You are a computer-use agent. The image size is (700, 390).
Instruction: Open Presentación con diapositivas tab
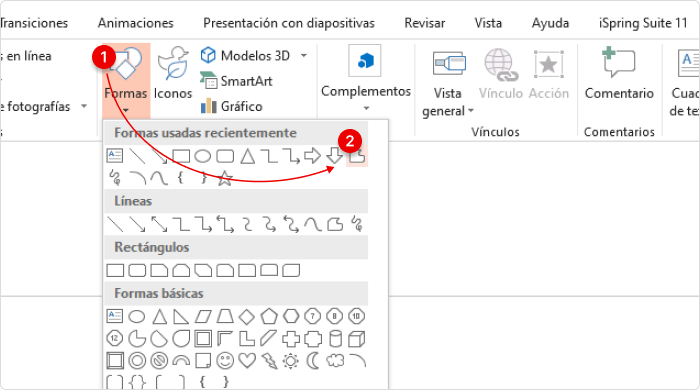289,23
